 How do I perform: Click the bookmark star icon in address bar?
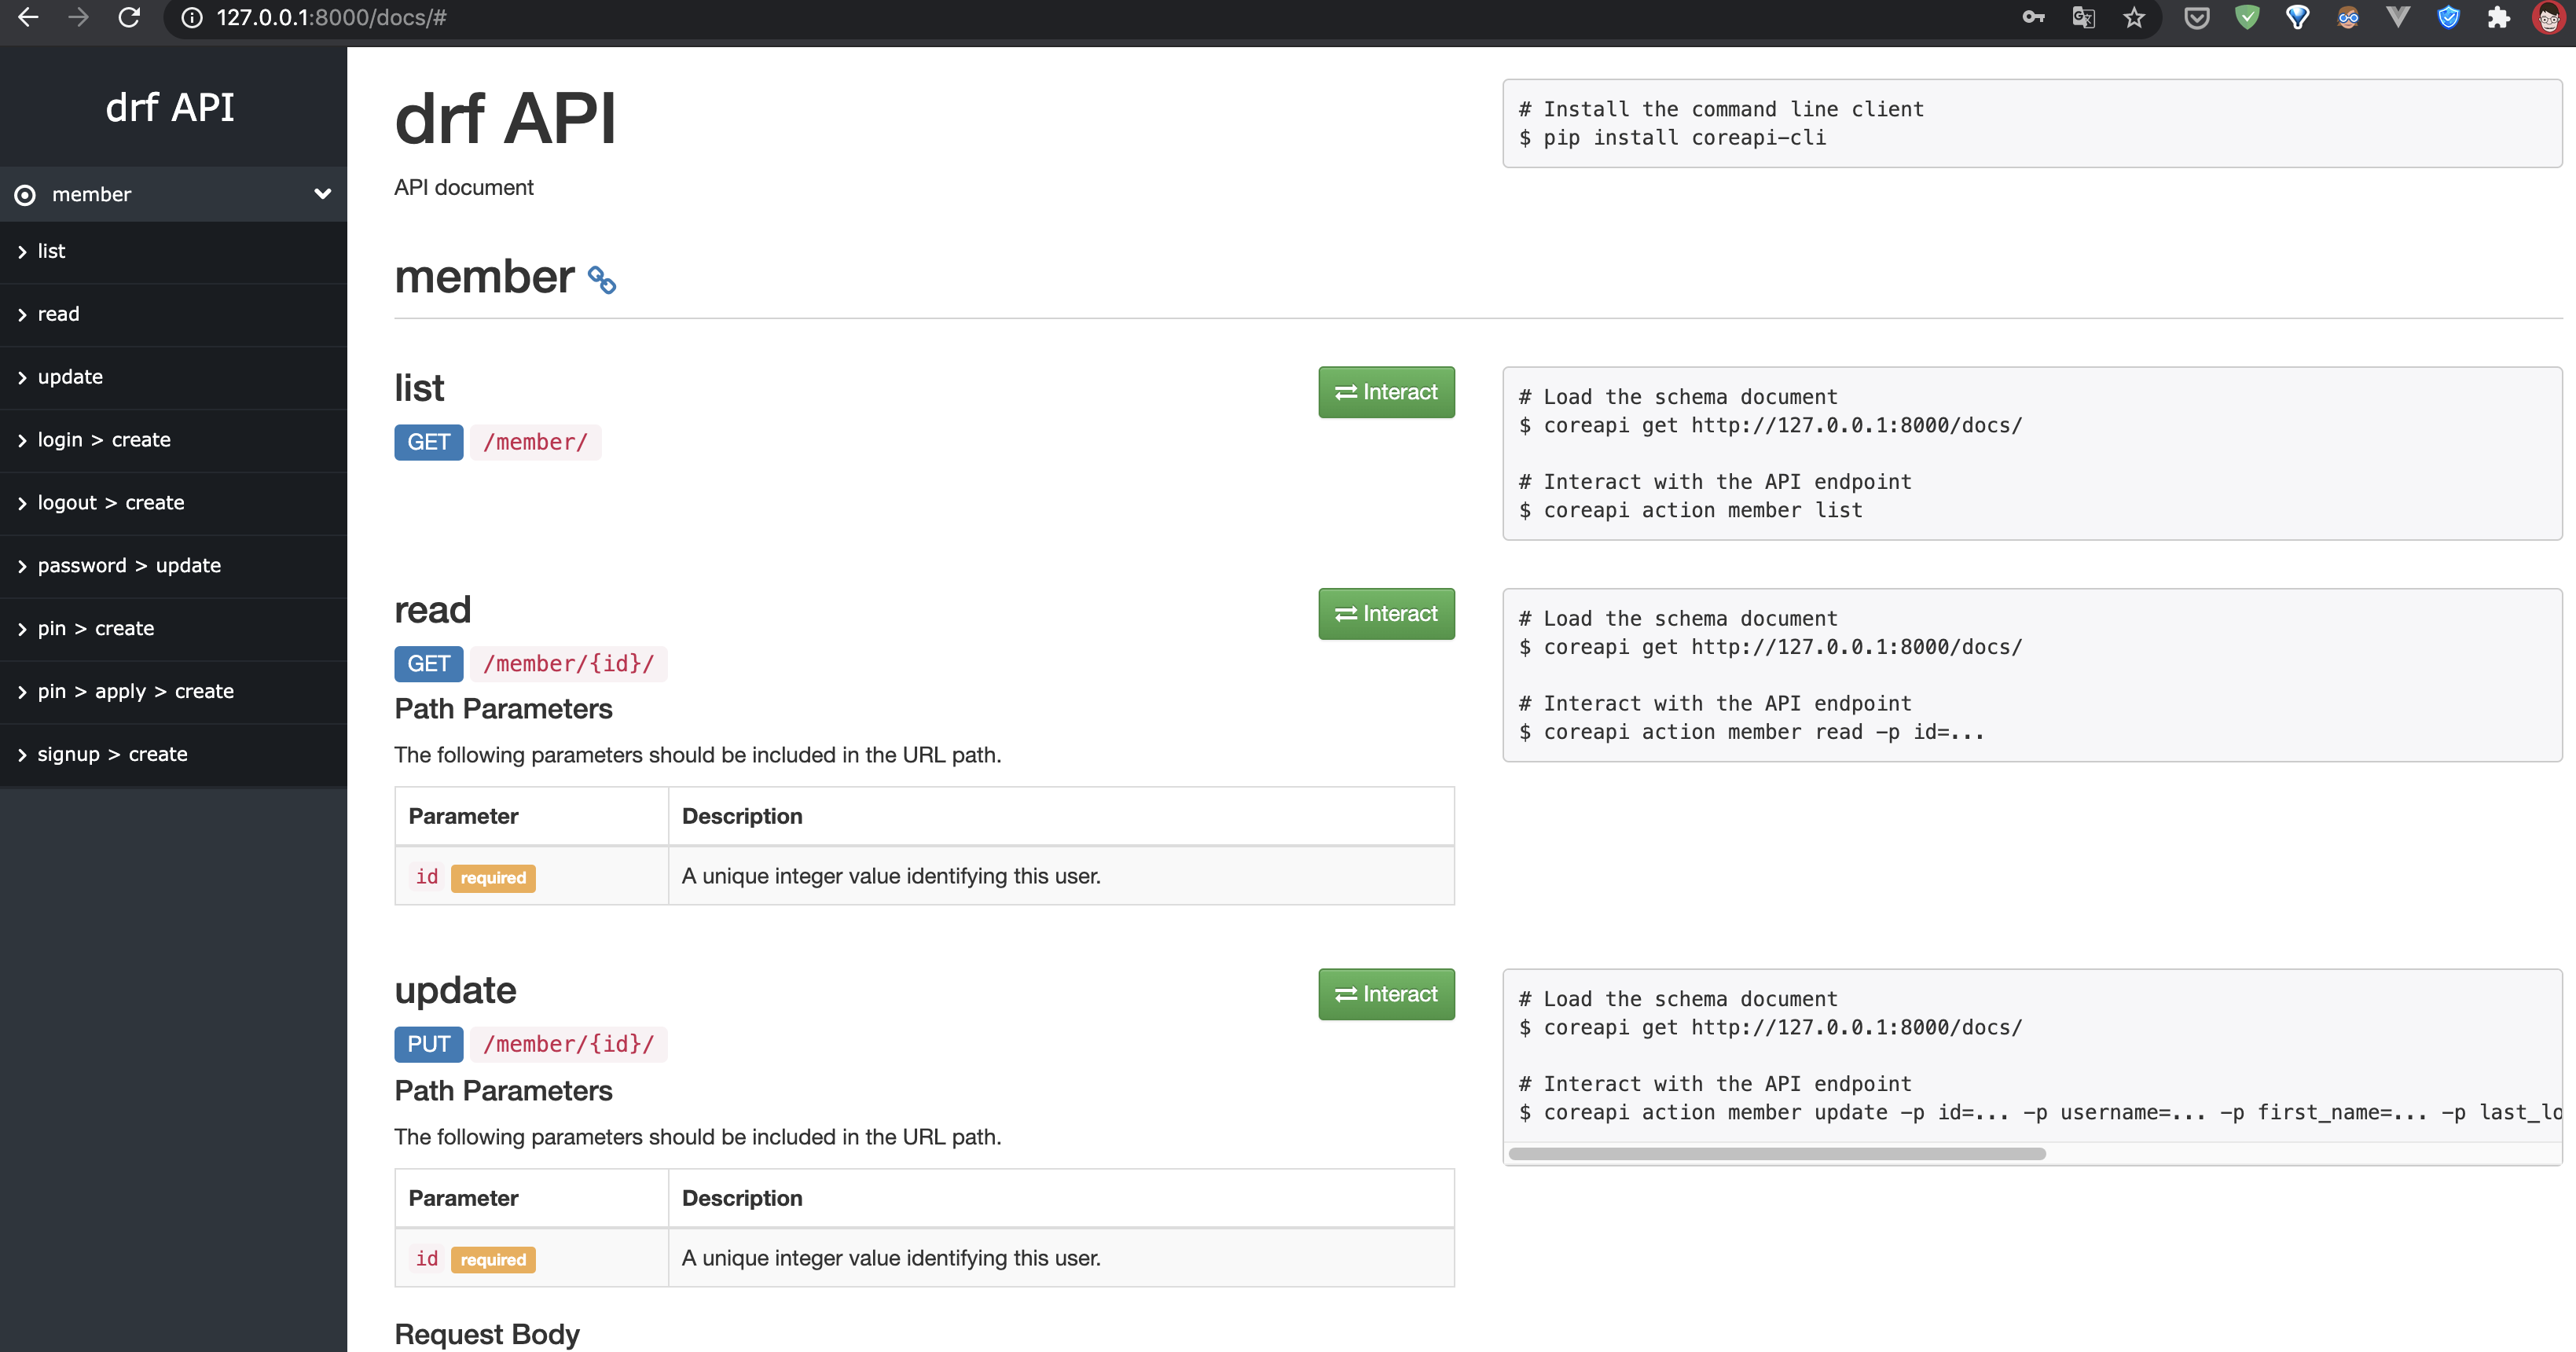click(2134, 18)
